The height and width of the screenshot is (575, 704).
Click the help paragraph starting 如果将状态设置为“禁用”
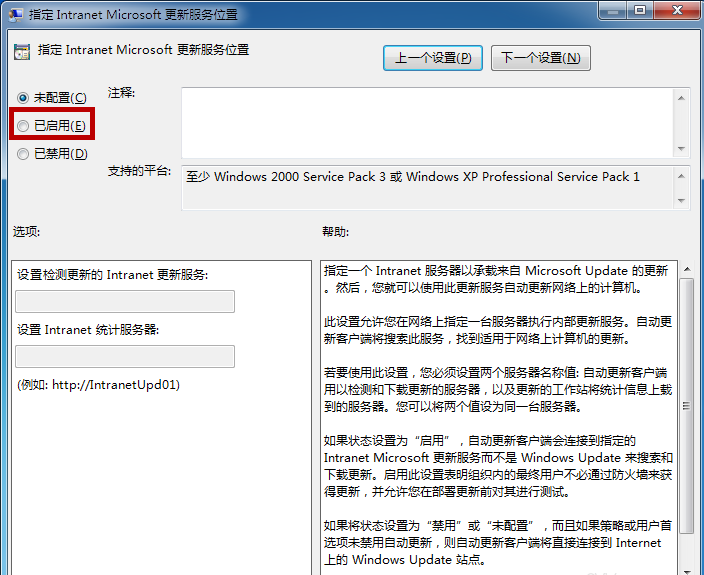point(498,542)
